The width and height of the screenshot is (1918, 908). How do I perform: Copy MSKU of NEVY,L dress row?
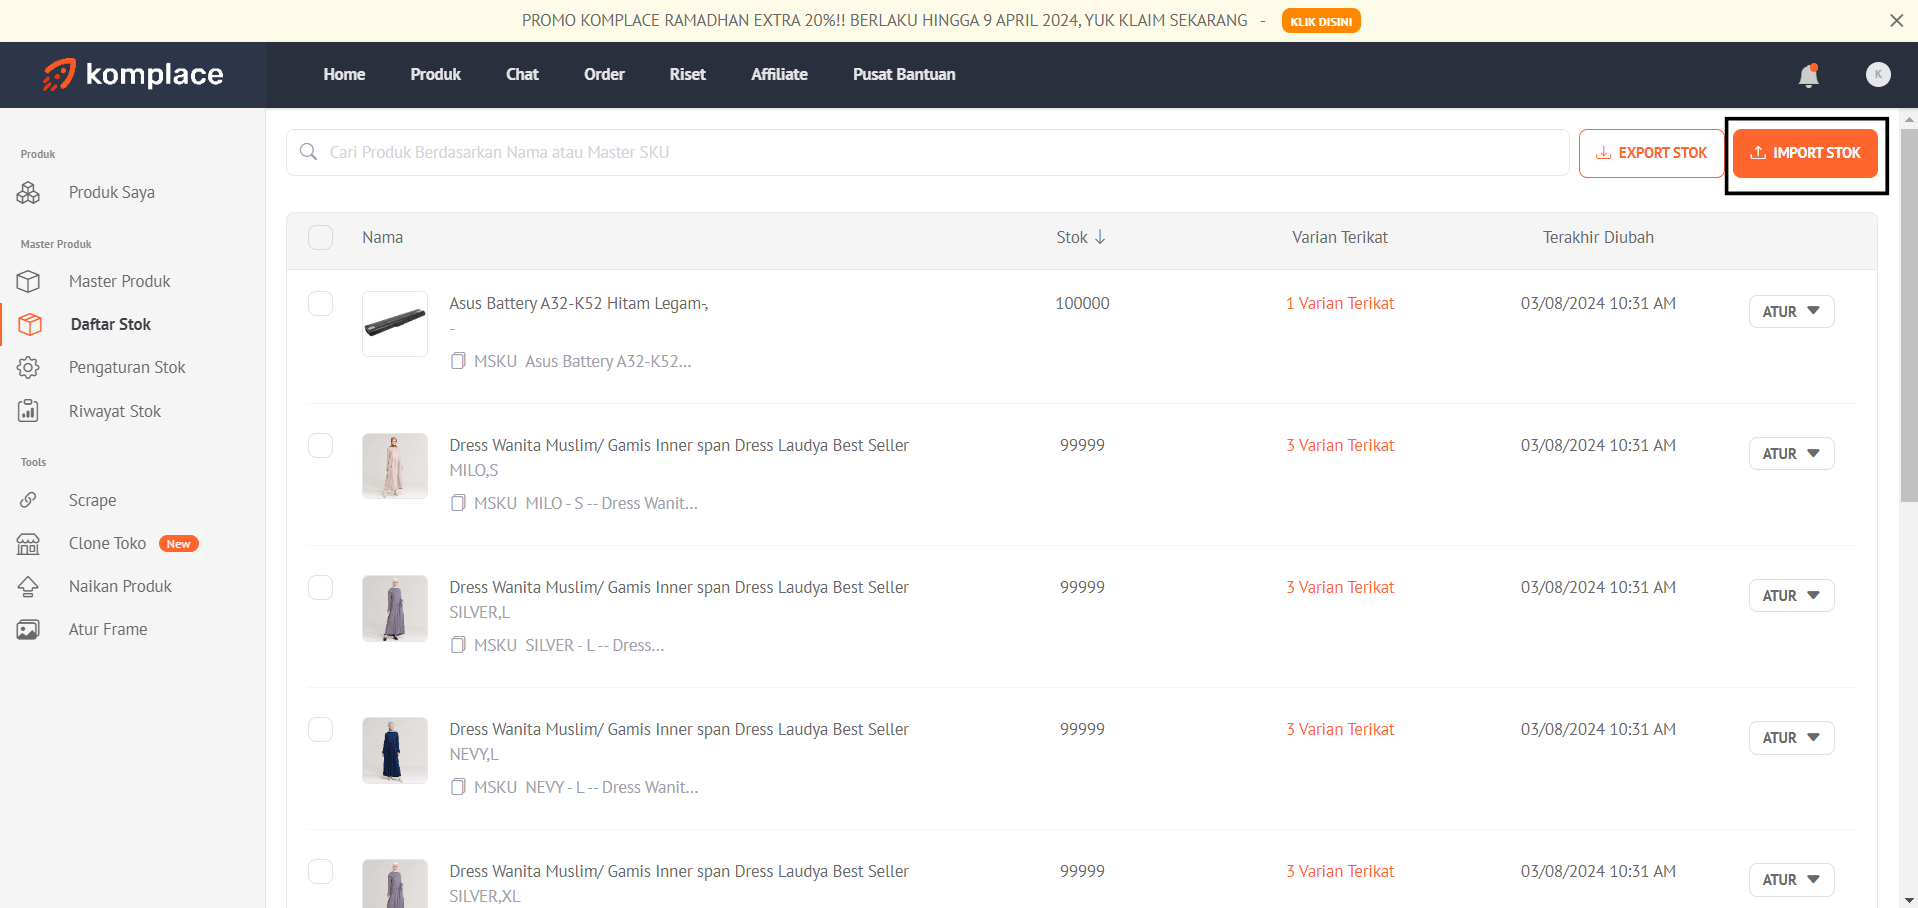[458, 787]
